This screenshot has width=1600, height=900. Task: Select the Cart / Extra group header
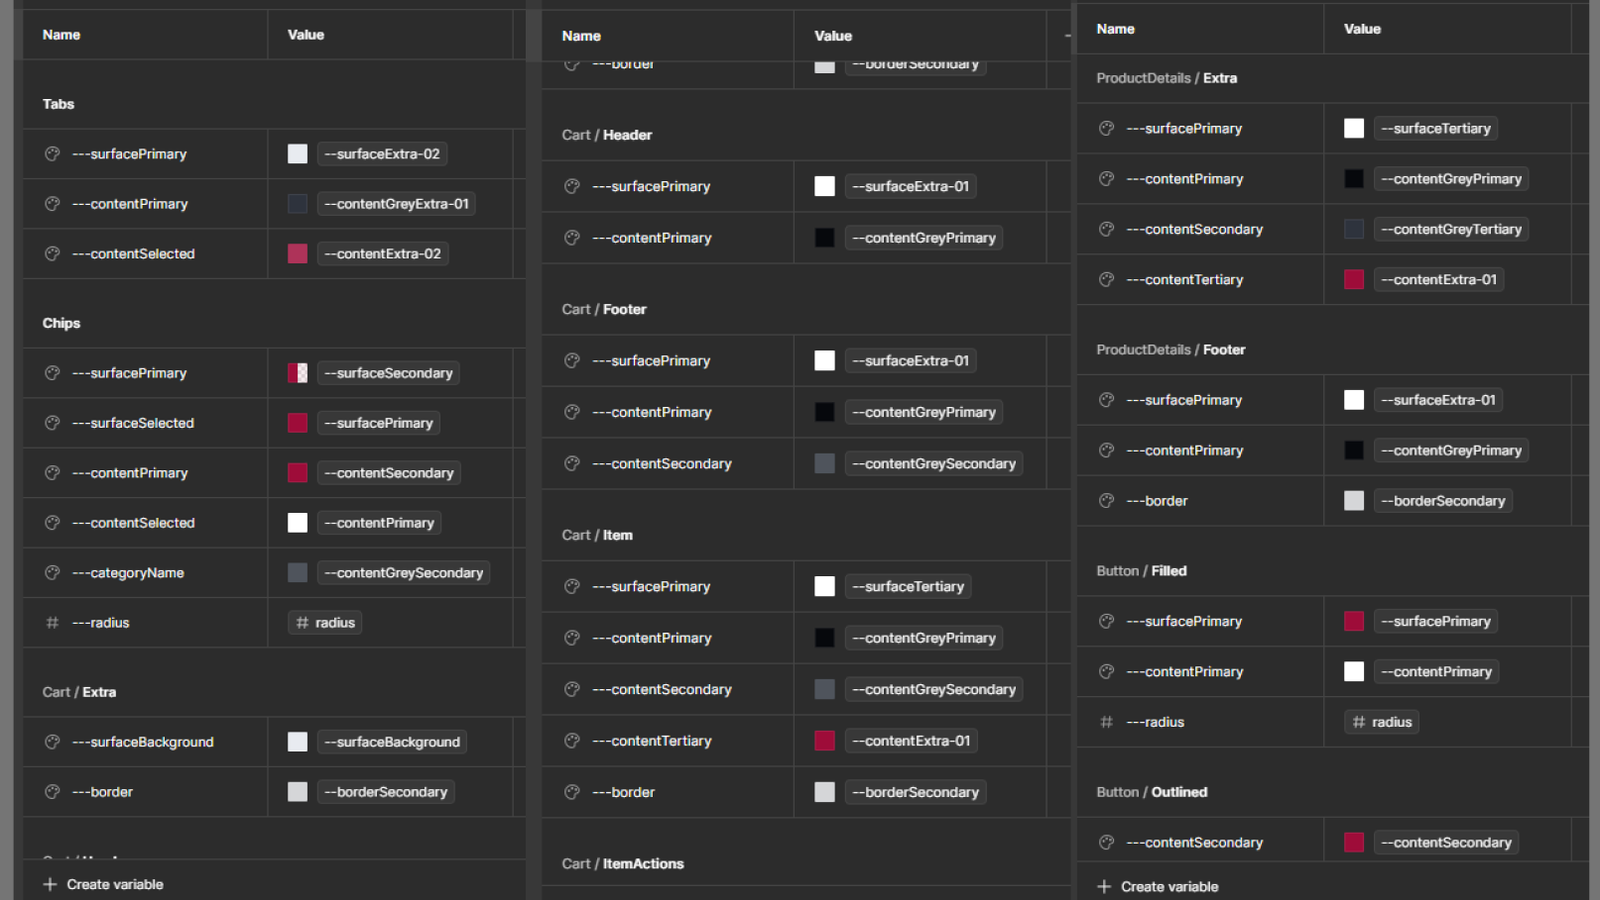pos(79,692)
